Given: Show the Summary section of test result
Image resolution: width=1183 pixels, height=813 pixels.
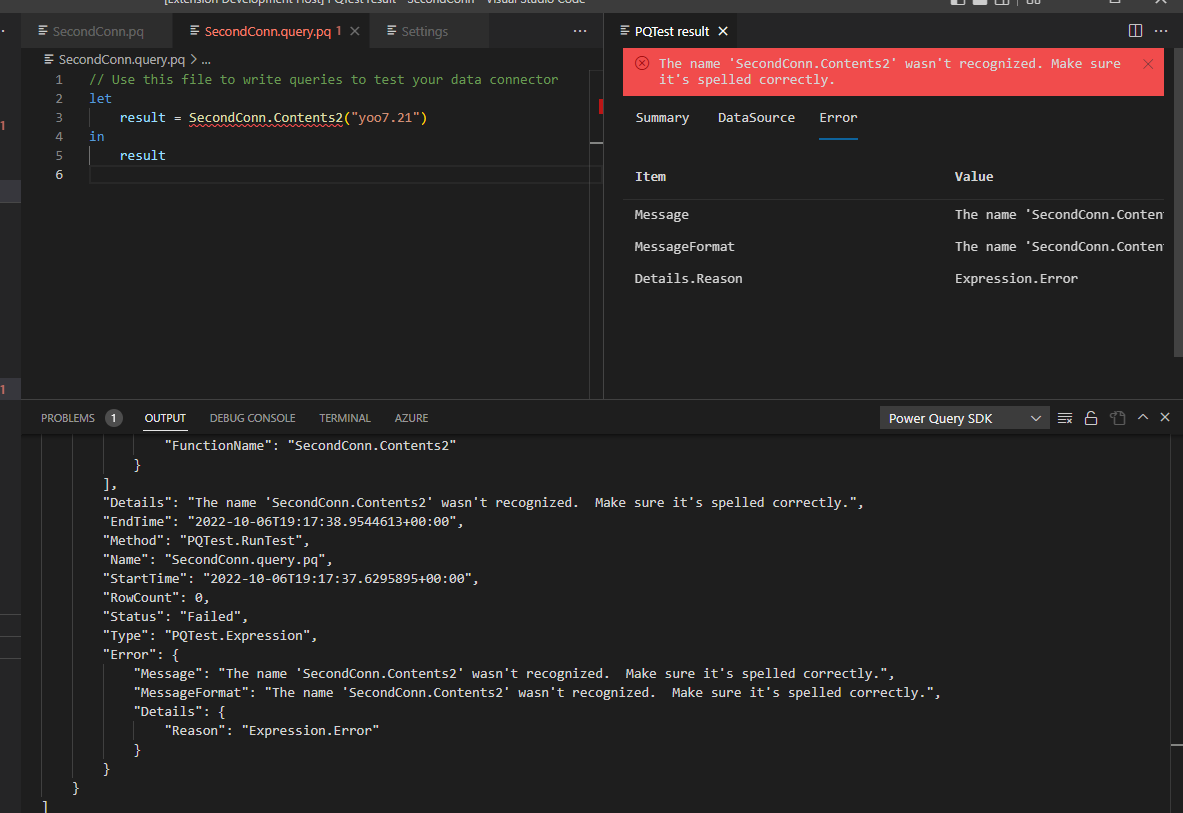Looking at the screenshot, I should coord(662,118).
